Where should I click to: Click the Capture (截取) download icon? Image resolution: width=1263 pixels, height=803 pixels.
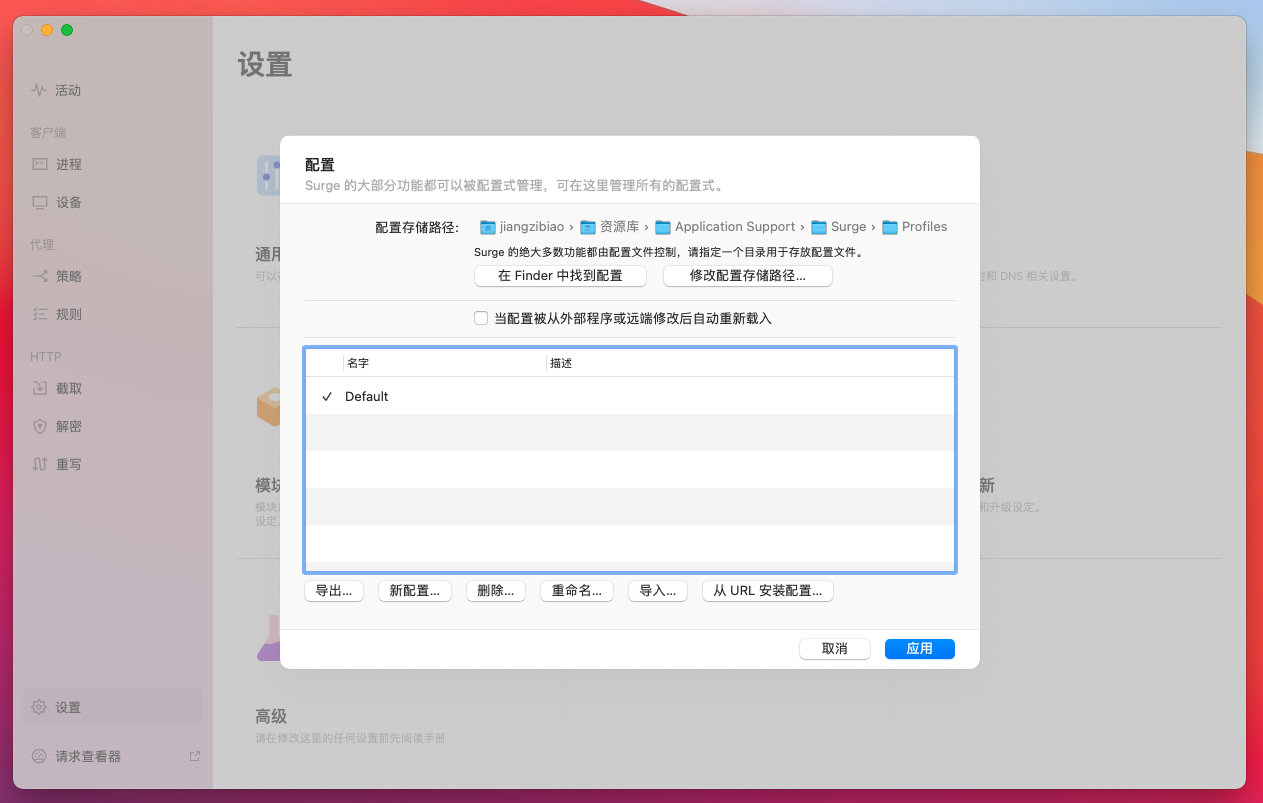[40, 388]
